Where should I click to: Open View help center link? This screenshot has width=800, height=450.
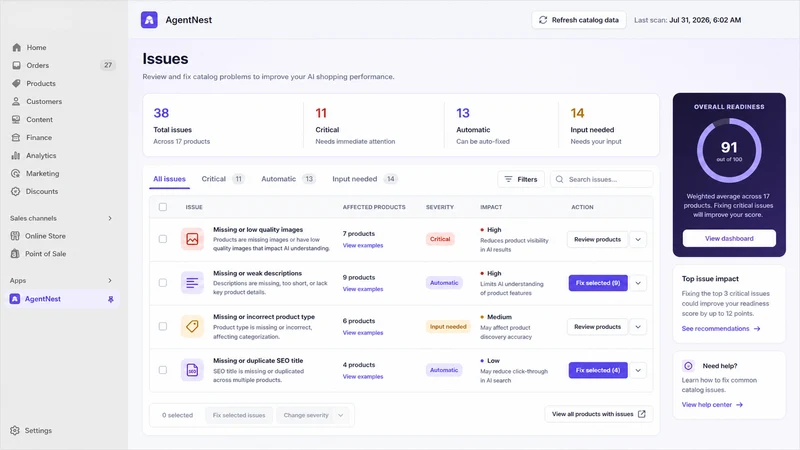(712, 405)
